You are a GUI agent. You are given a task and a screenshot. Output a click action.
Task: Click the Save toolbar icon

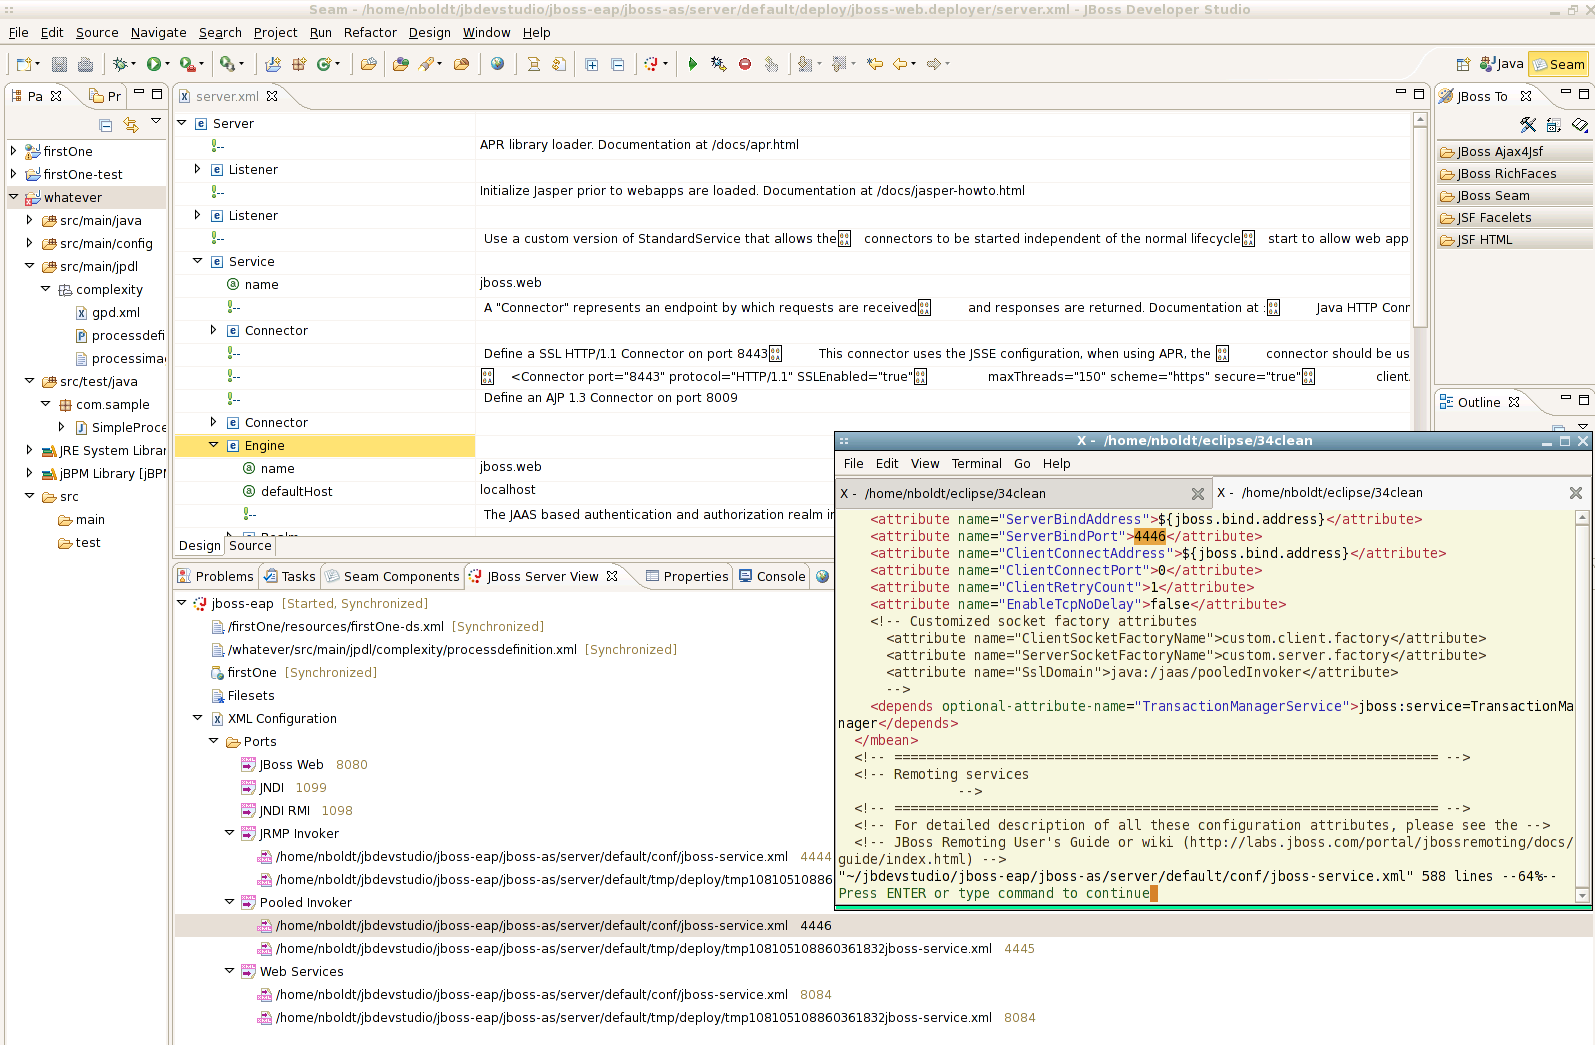pyautogui.click(x=60, y=64)
